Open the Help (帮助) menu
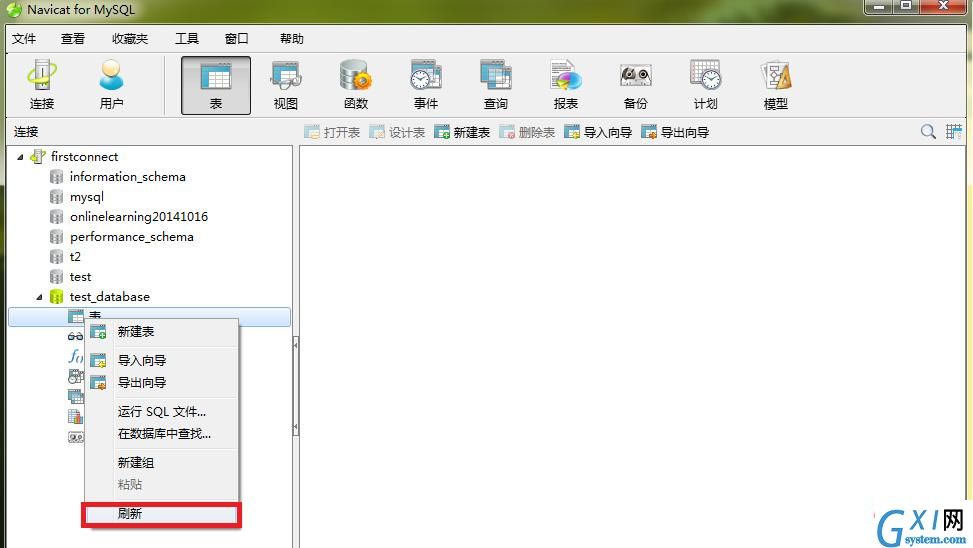This screenshot has height=548, width=973. 292,38
